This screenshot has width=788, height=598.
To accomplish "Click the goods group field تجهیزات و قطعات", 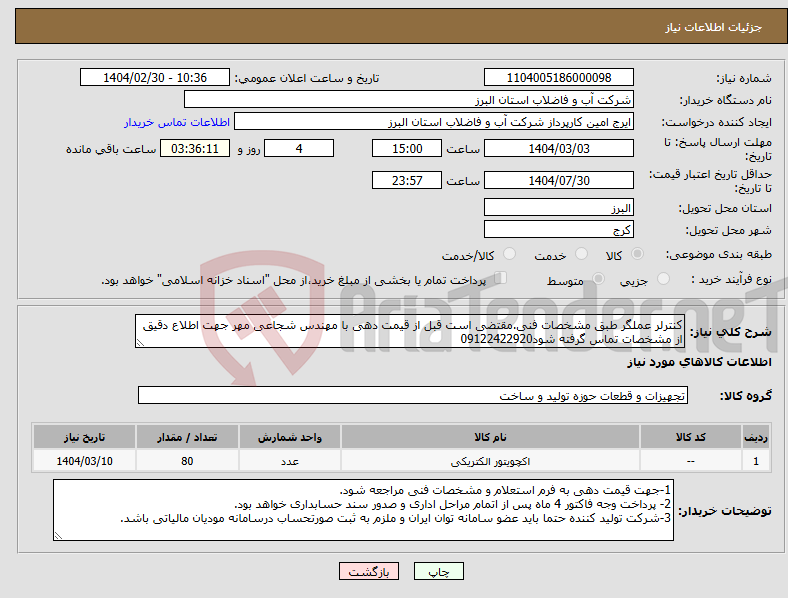I will 413,395.
